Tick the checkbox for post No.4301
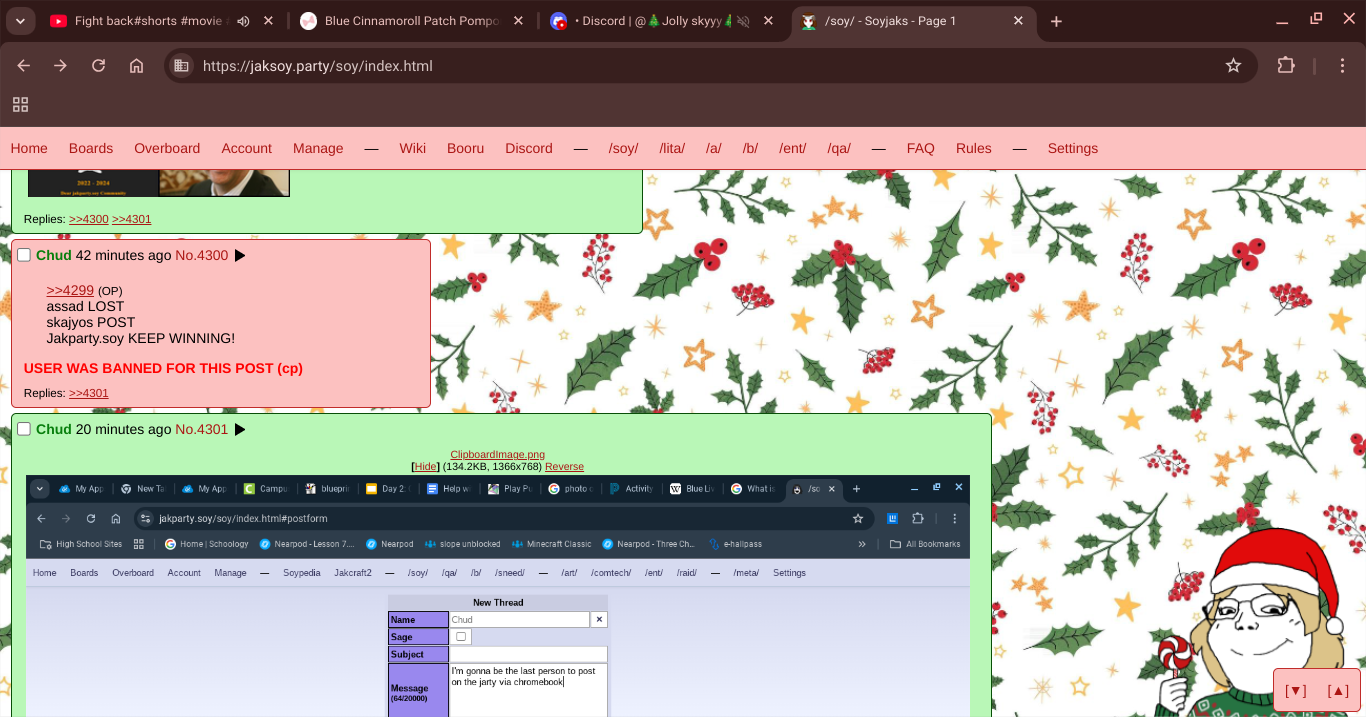The height and width of the screenshot is (717, 1366). click(24, 430)
